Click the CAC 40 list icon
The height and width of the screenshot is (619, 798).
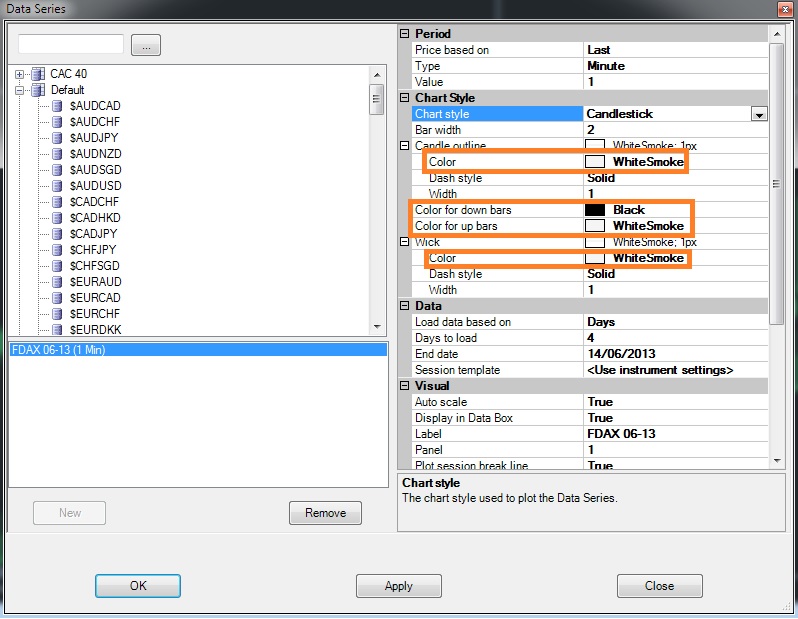[x=38, y=74]
